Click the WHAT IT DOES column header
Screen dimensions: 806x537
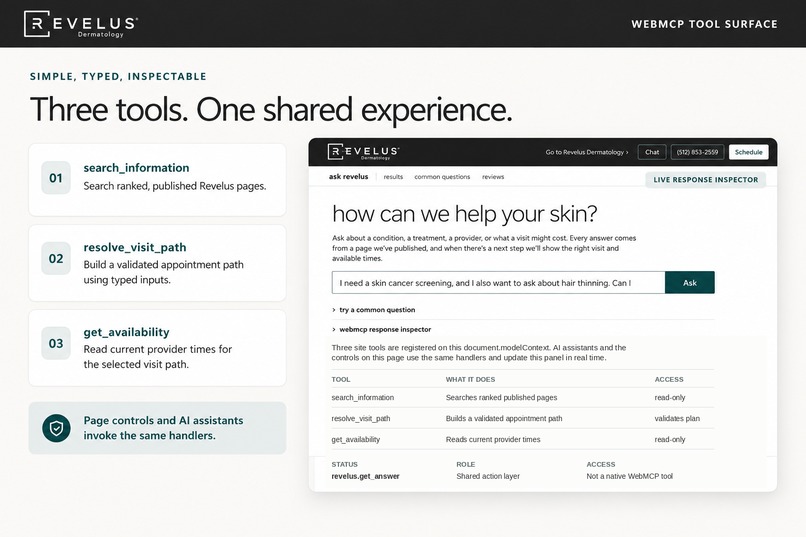470,379
